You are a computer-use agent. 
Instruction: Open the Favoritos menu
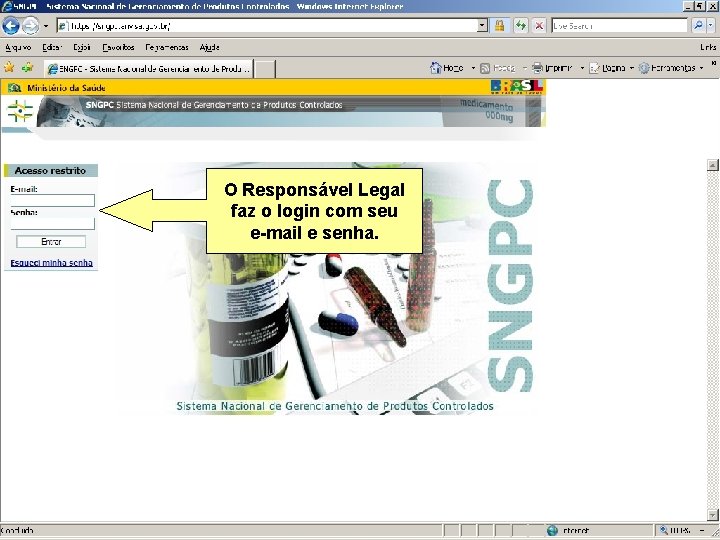pos(118,47)
